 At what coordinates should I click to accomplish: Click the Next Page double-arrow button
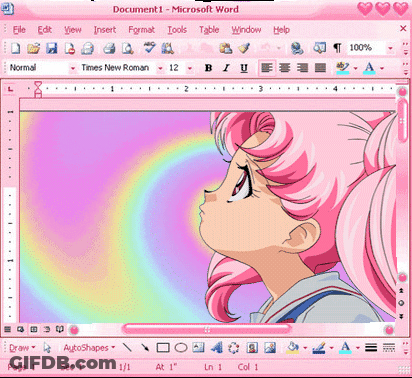402,316
